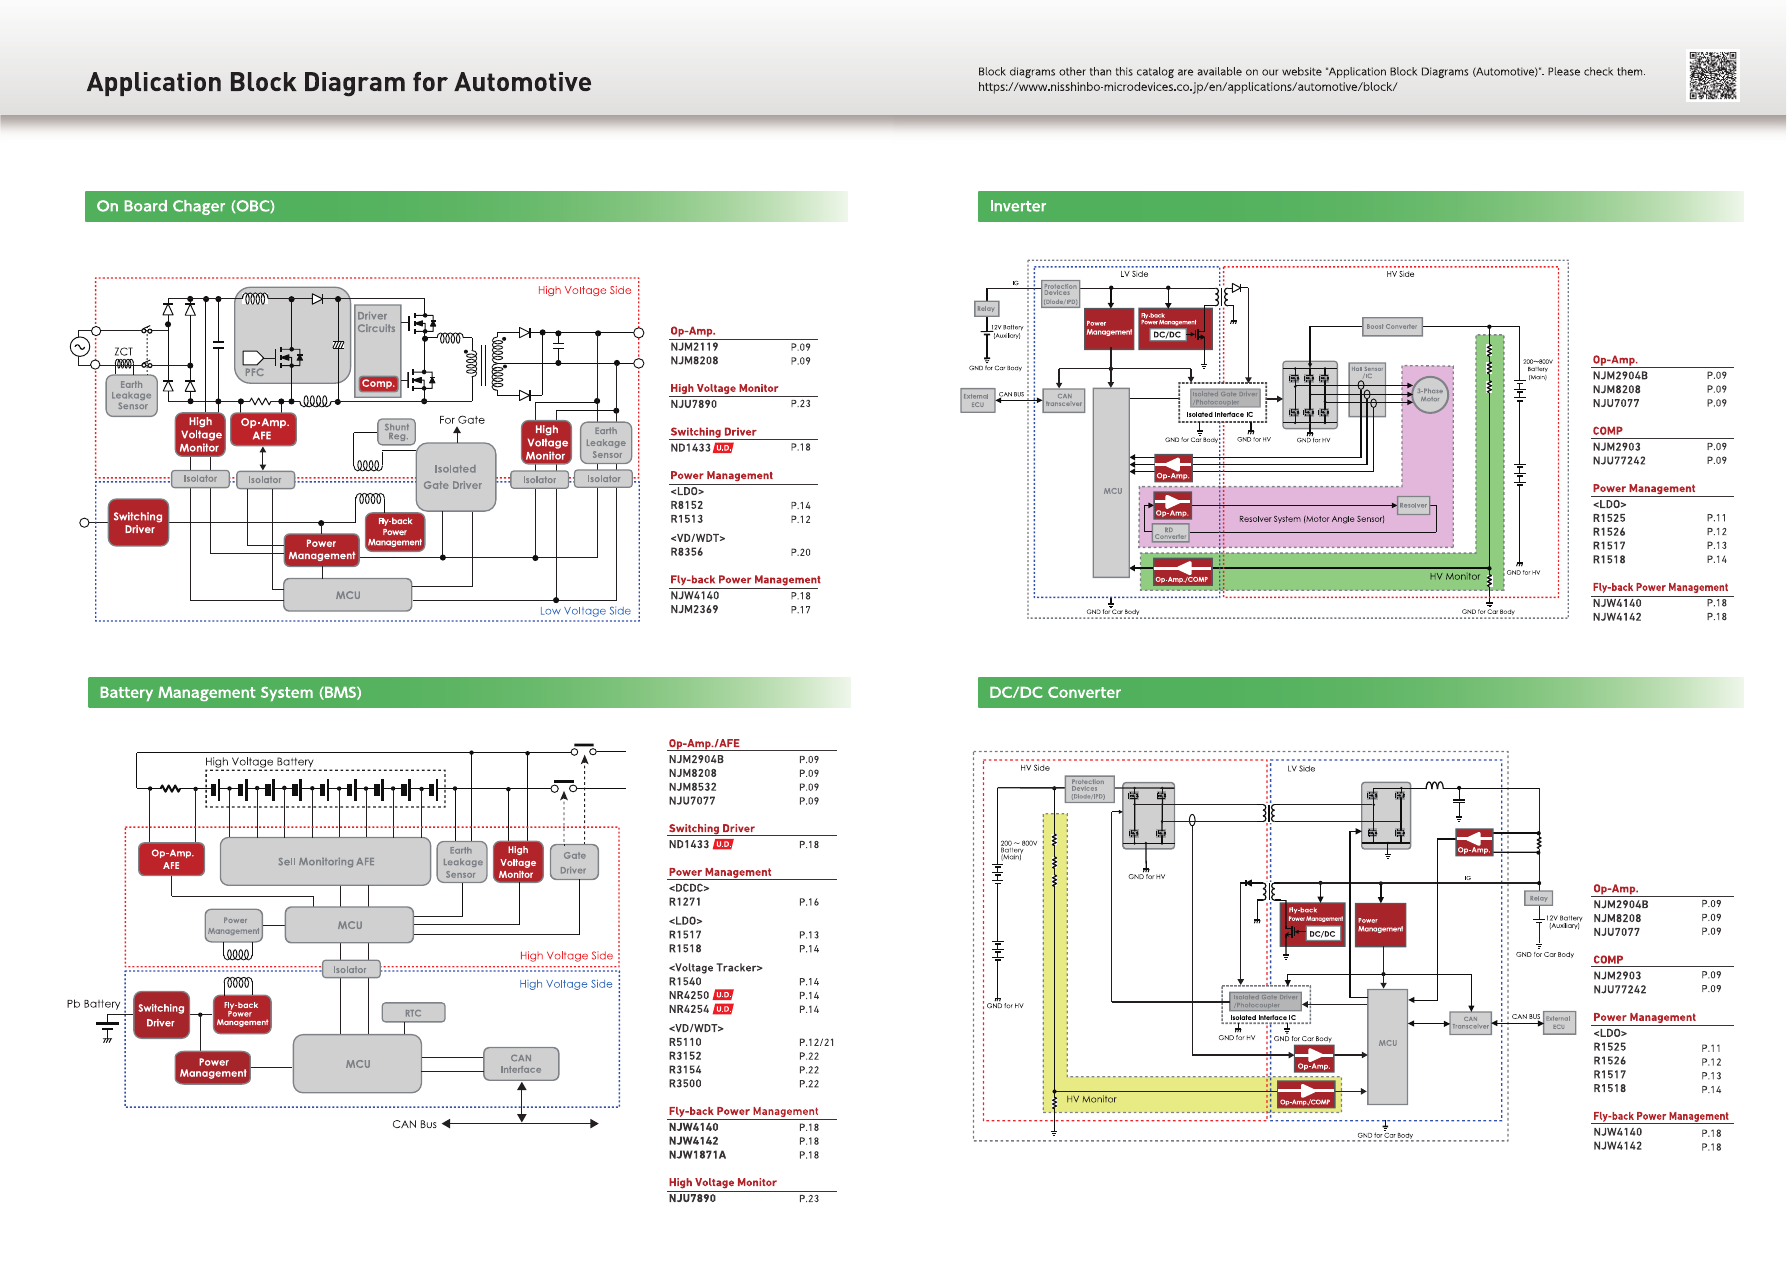Click the Sell Monitoring AFE block
Screen dimensions: 1787x1263
[x=325, y=861]
